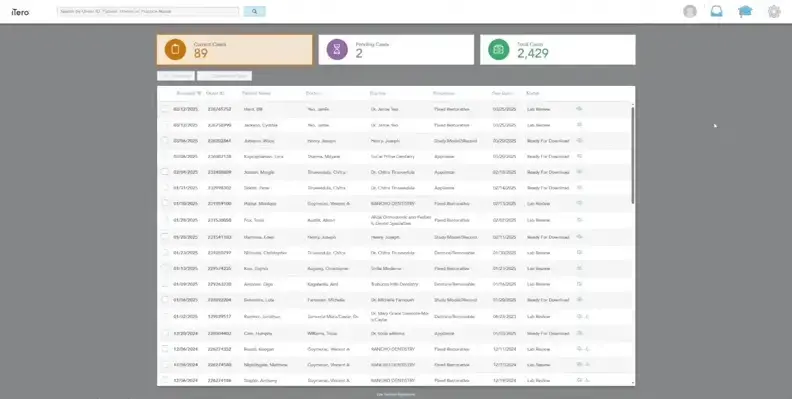Click the orange clipboard Current Cases icon
The image size is (792, 399).
pos(175,49)
